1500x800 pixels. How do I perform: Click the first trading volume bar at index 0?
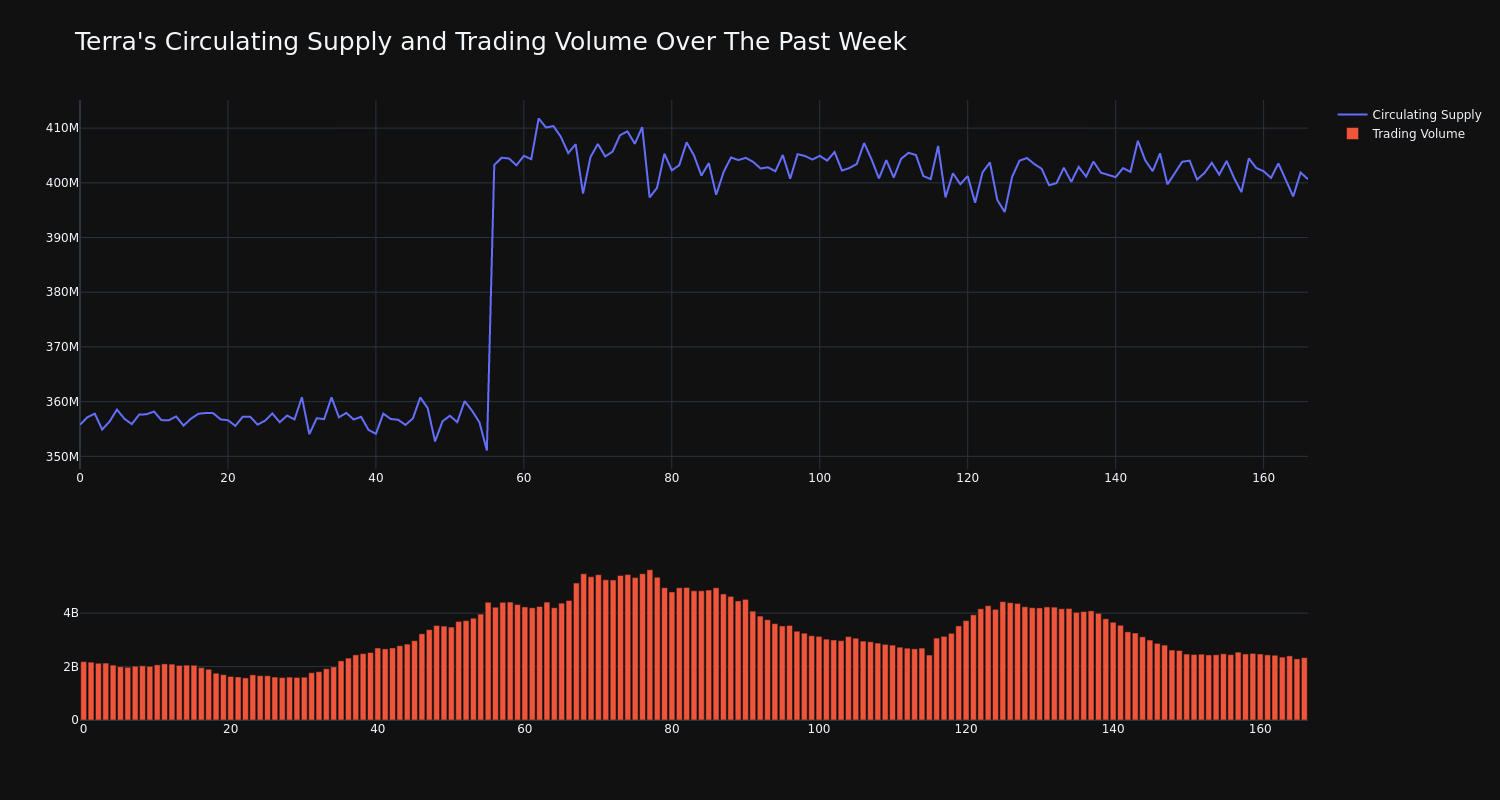[83, 690]
